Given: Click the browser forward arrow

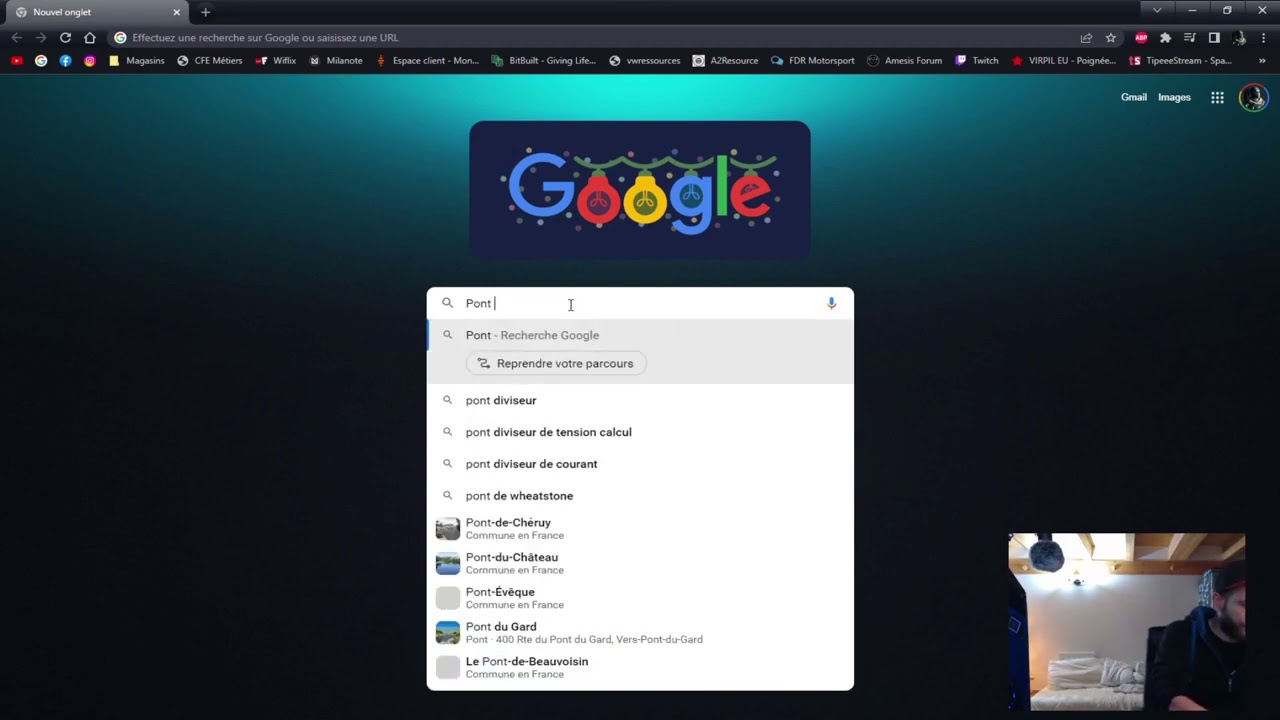Looking at the screenshot, I should (41, 38).
